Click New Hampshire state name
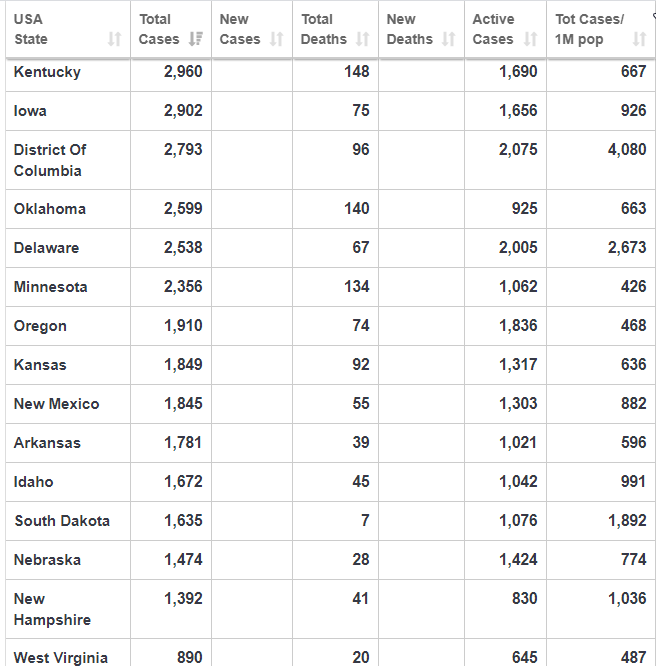 point(52,609)
